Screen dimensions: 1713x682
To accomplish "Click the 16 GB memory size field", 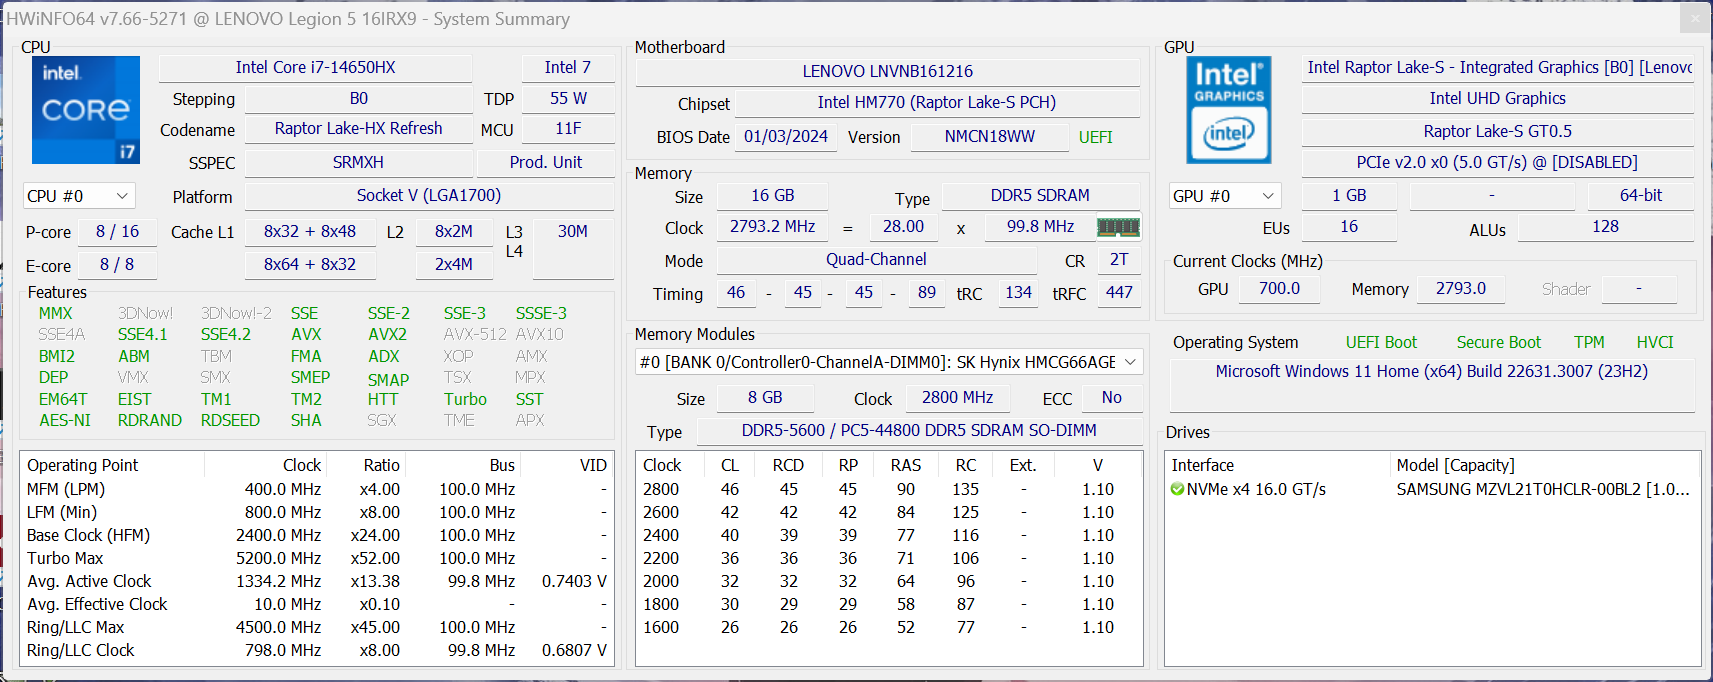I will coord(772,196).
